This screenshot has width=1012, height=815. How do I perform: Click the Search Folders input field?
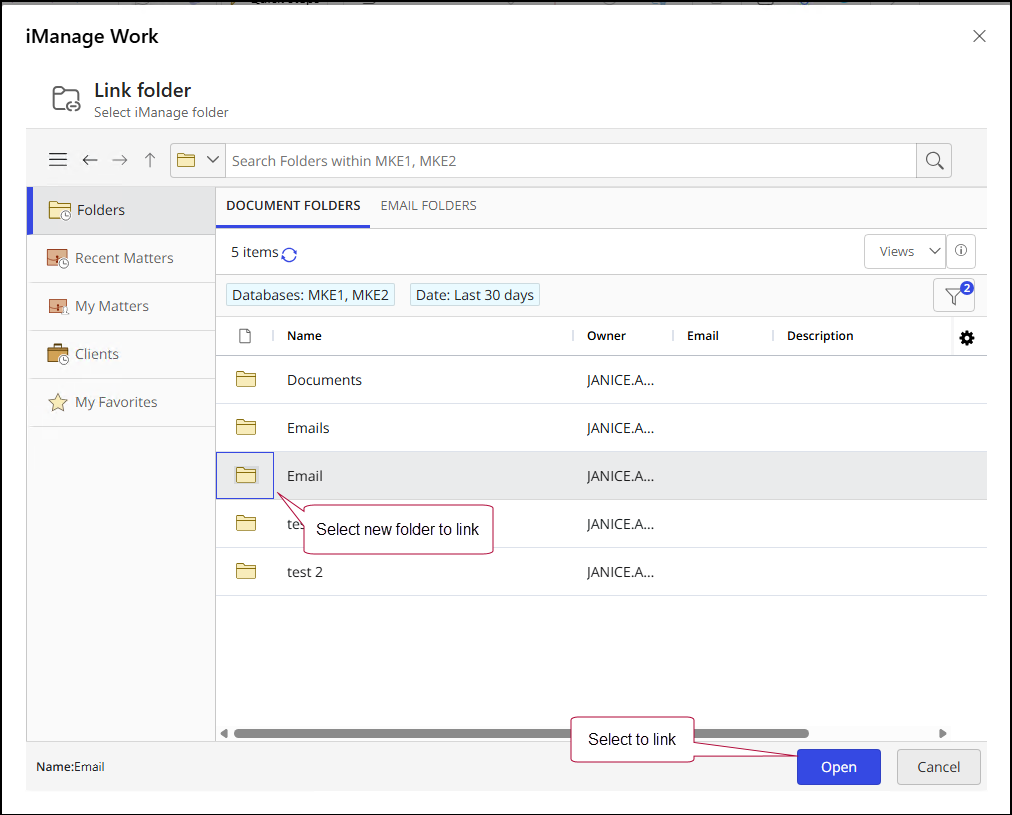tap(570, 161)
